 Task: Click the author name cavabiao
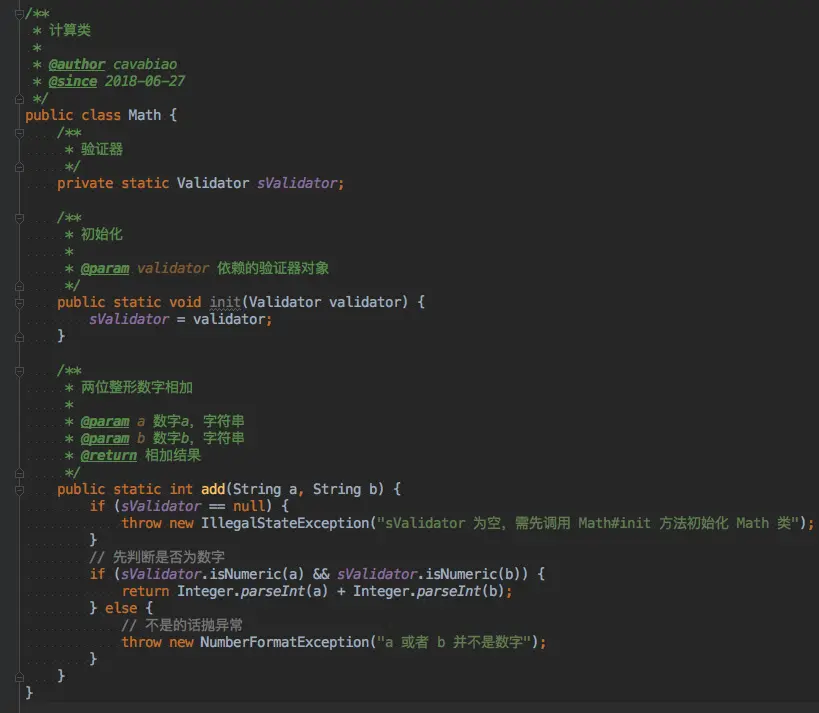pyautogui.click(x=145, y=63)
